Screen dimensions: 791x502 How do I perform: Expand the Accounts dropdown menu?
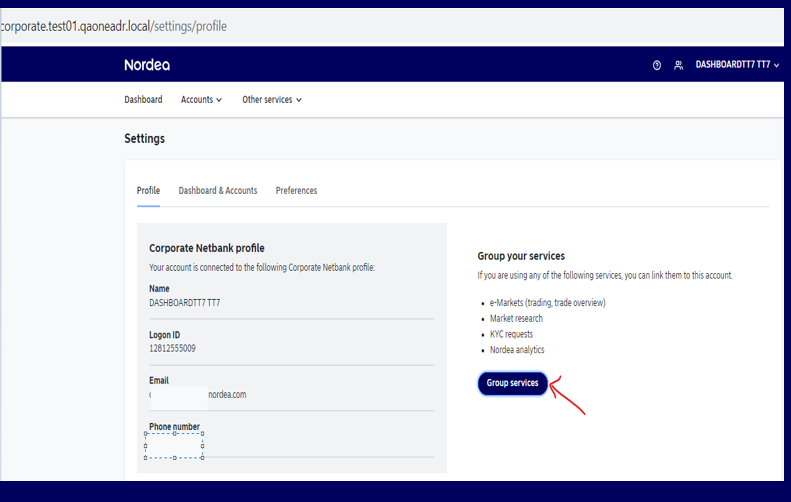(x=201, y=99)
